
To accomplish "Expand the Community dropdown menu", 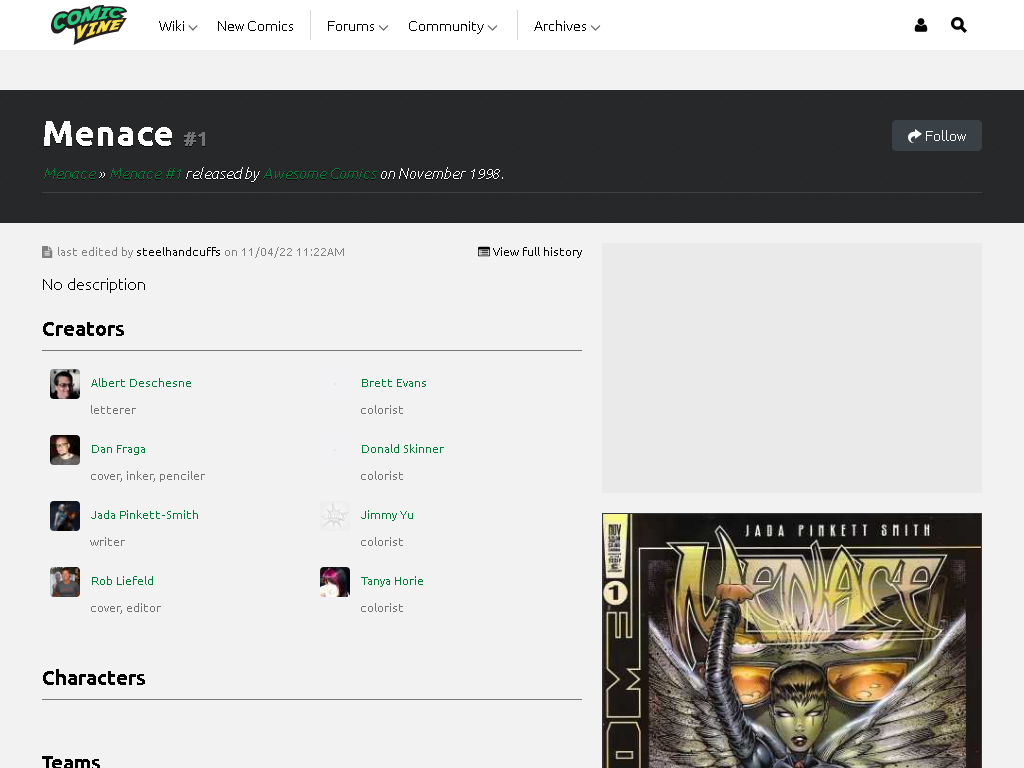I will (453, 26).
